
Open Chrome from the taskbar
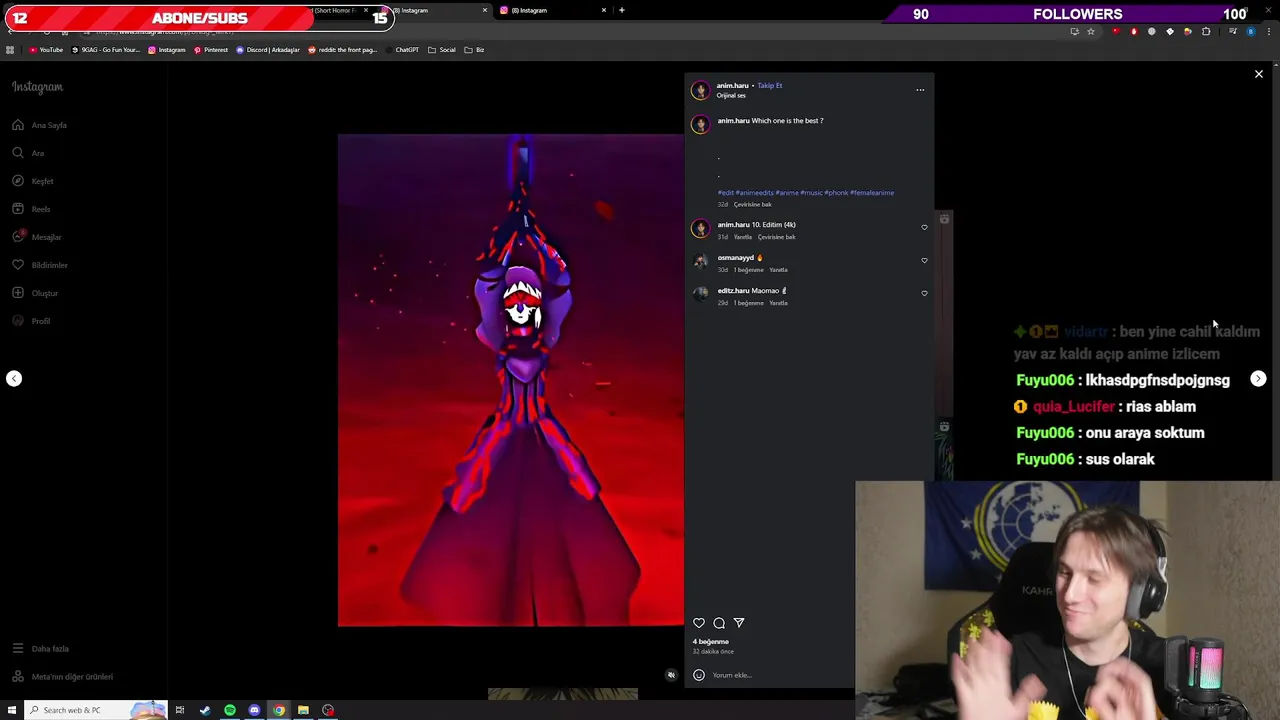coord(279,710)
